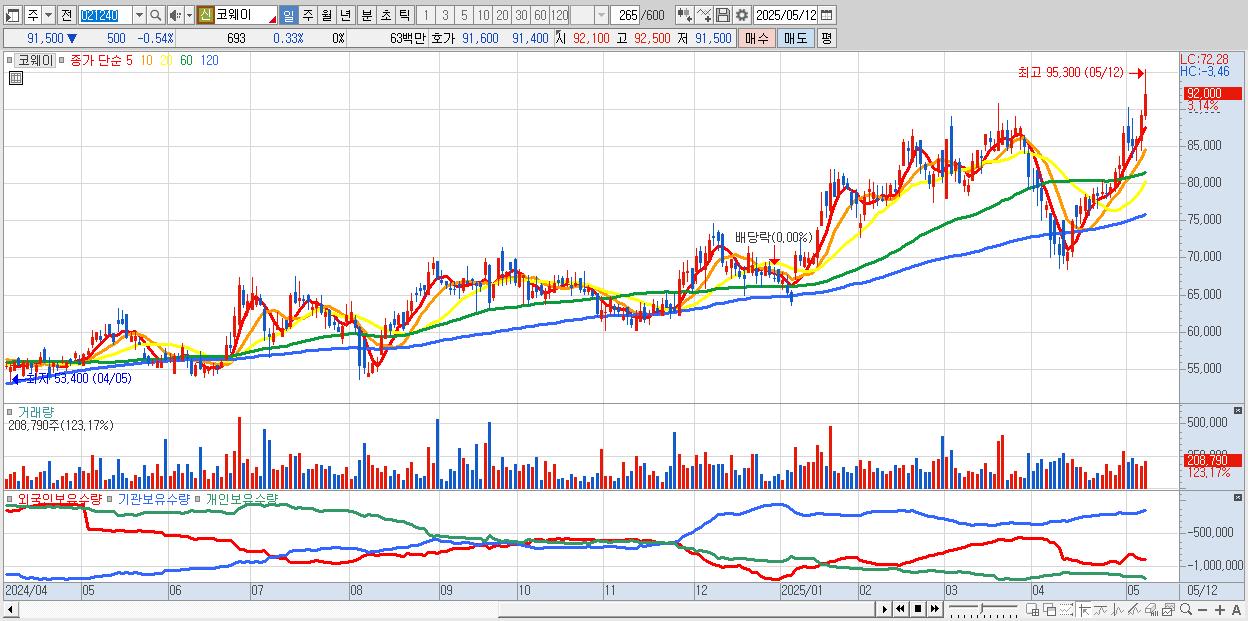The height and width of the screenshot is (621, 1248).
Task: Click the indicator line tool icon
Action: pyautogui.click(x=704, y=15)
